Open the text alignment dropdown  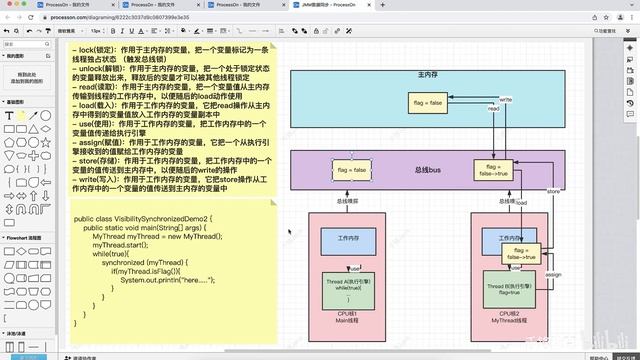click(x=155, y=31)
